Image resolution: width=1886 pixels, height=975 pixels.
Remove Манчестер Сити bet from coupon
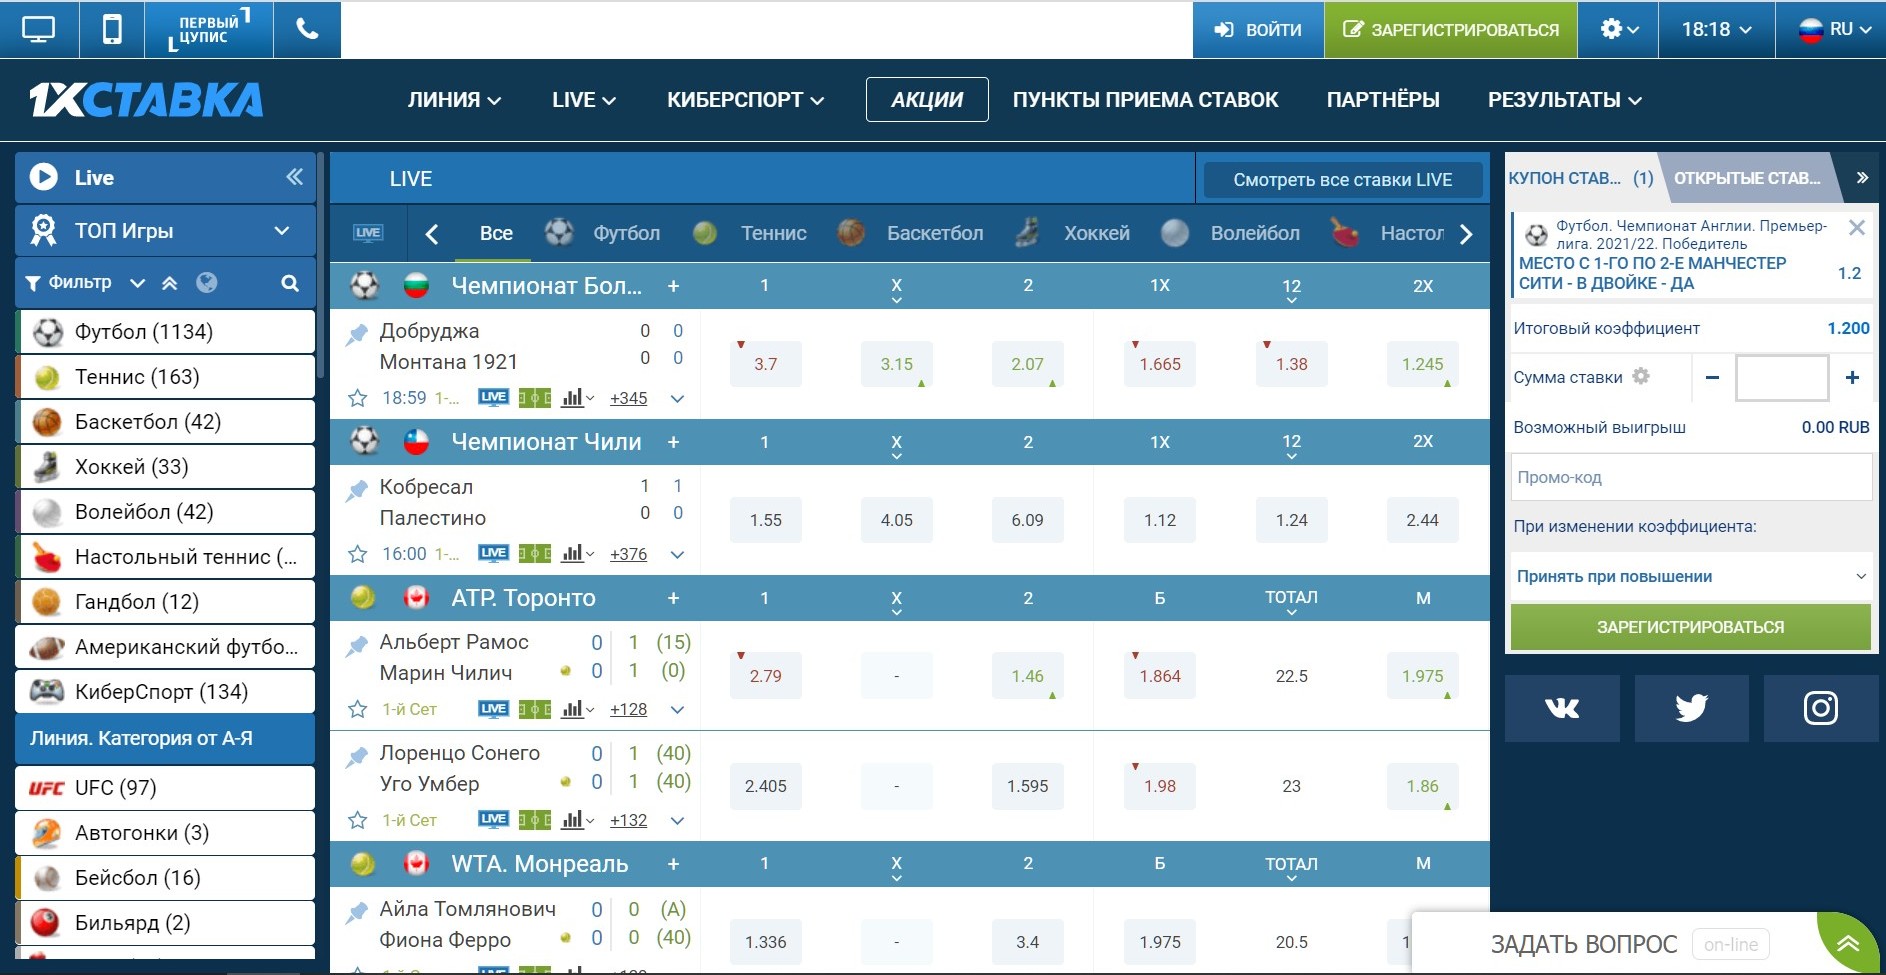pyautogui.click(x=1856, y=227)
